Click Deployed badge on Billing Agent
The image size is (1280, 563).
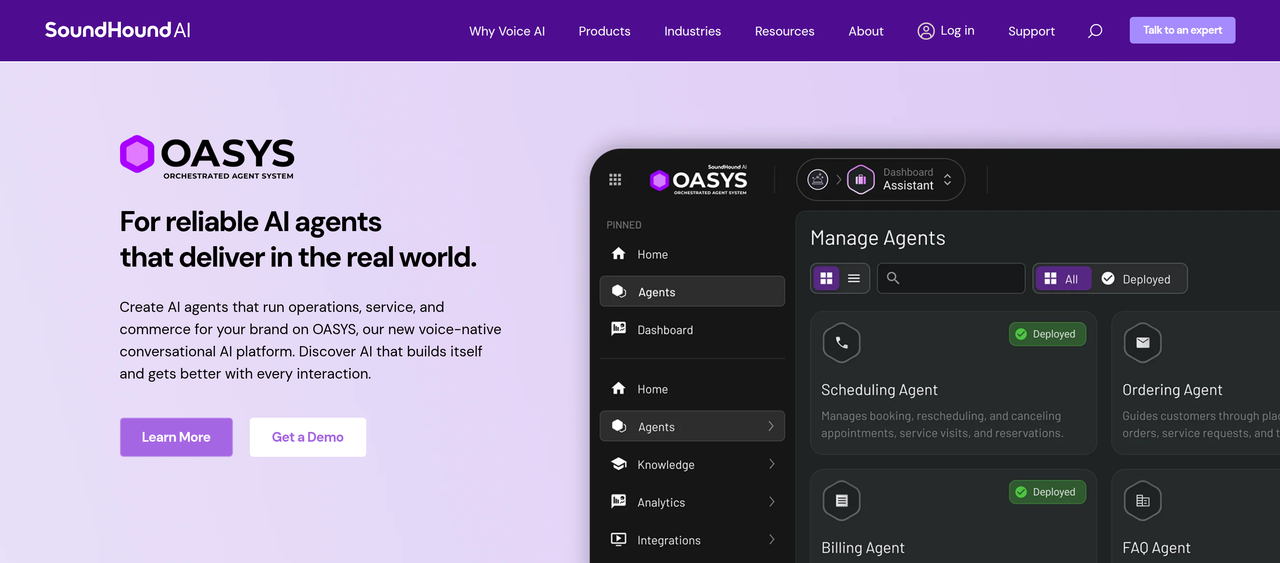point(1047,492)
